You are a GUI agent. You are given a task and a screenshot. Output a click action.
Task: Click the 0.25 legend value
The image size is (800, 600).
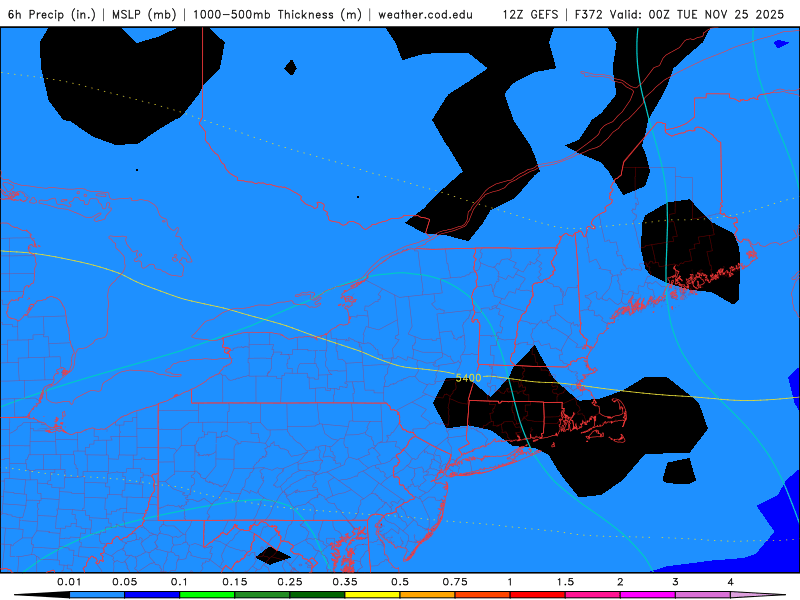click(x=290, y=582)
